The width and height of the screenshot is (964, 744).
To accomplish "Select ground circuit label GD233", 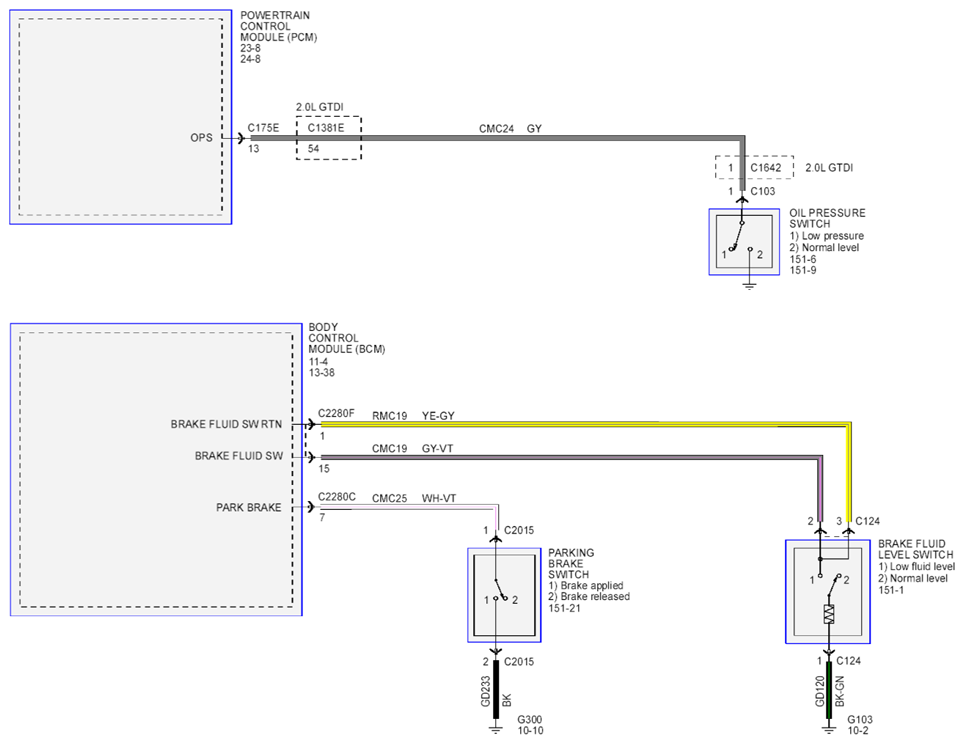I will tap(486, 692).
